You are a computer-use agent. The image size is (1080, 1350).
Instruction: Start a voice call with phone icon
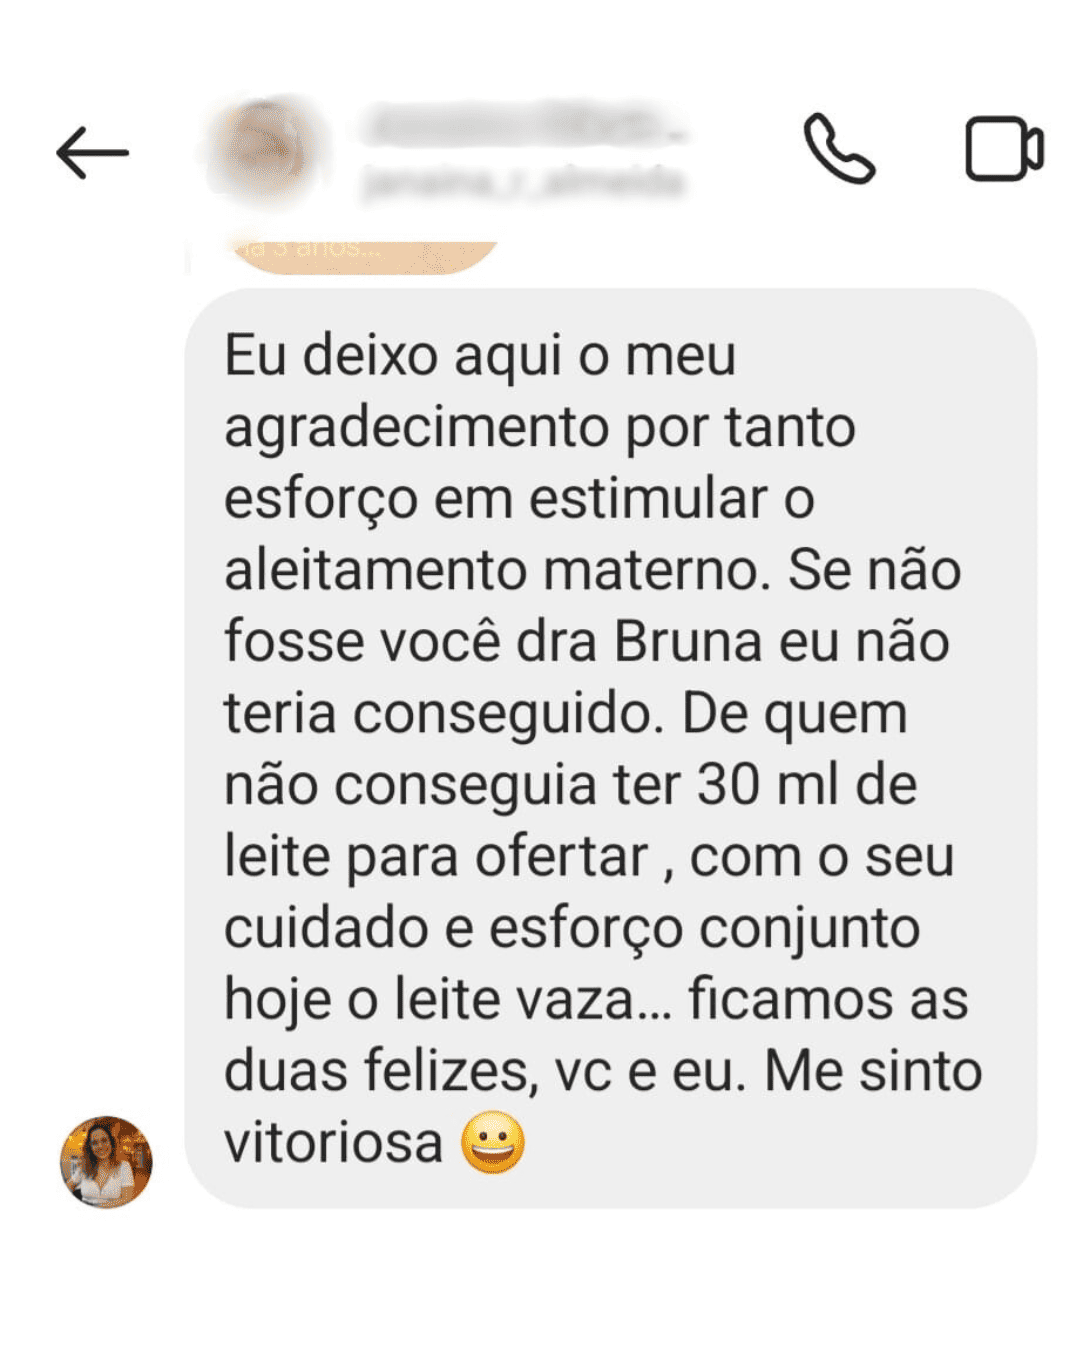839,149
